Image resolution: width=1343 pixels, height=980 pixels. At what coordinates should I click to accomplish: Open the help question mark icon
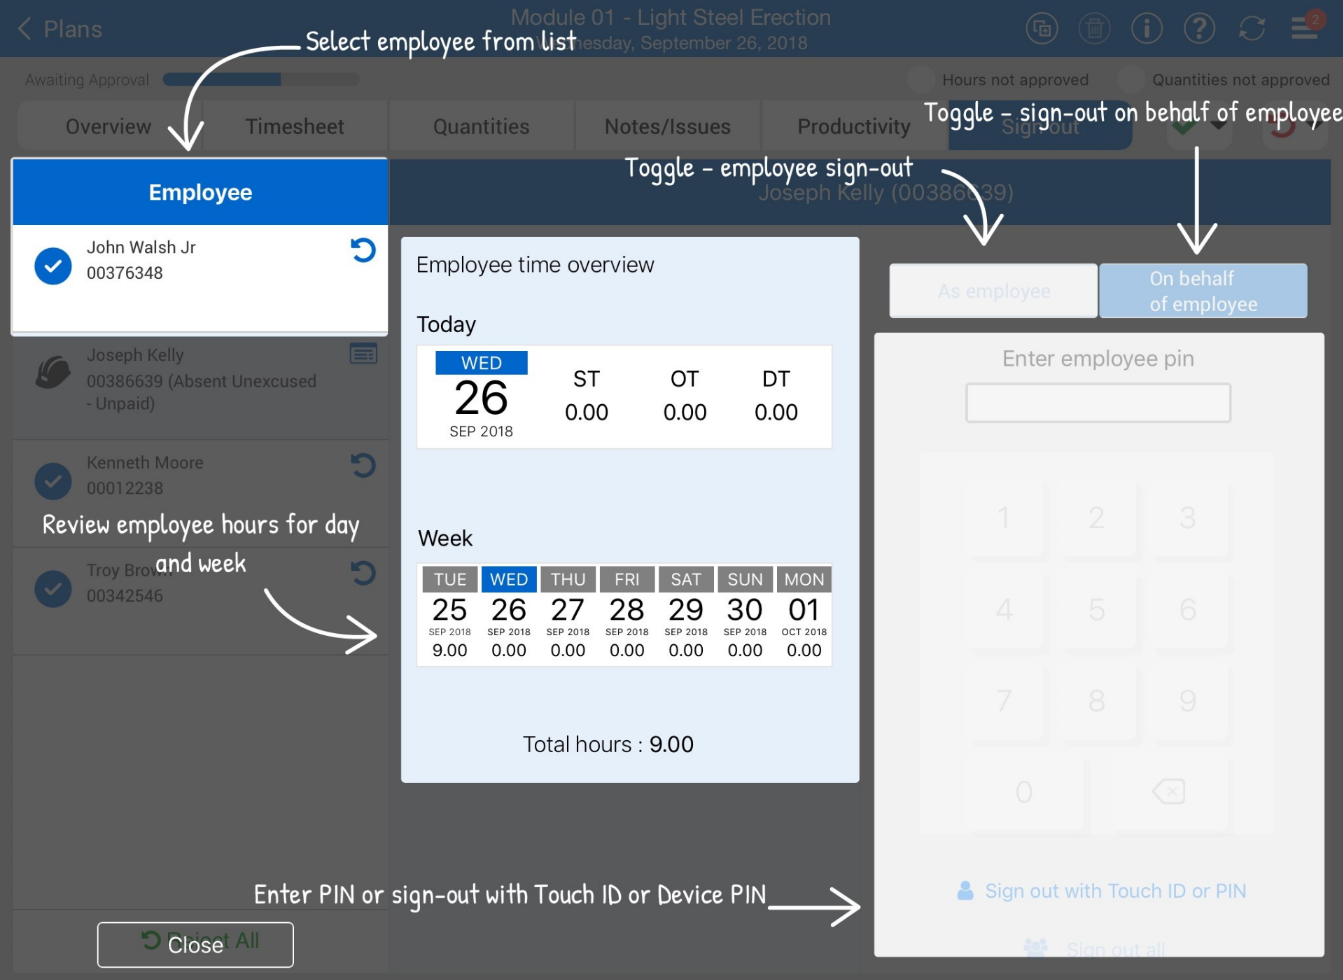click(x=1199, y=29)
